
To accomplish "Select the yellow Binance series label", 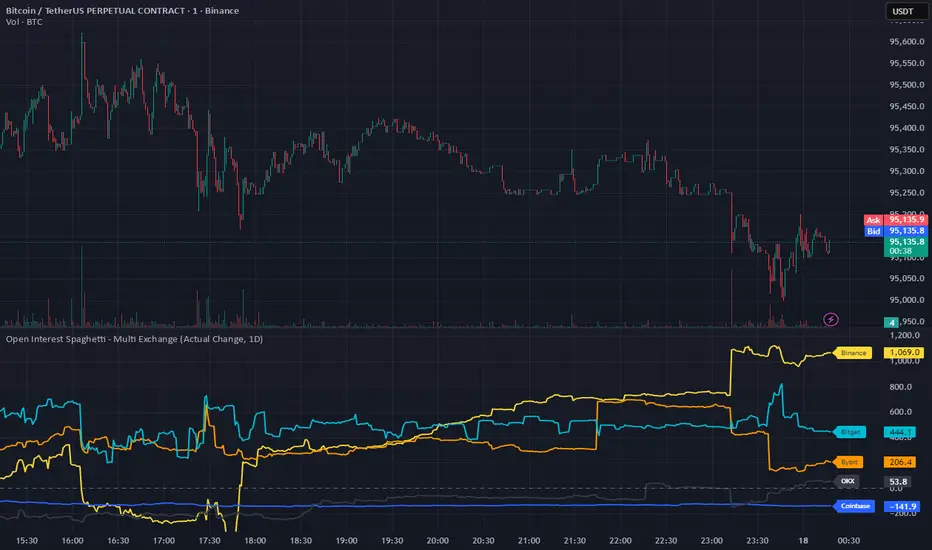I will click(x=853, y=353).
